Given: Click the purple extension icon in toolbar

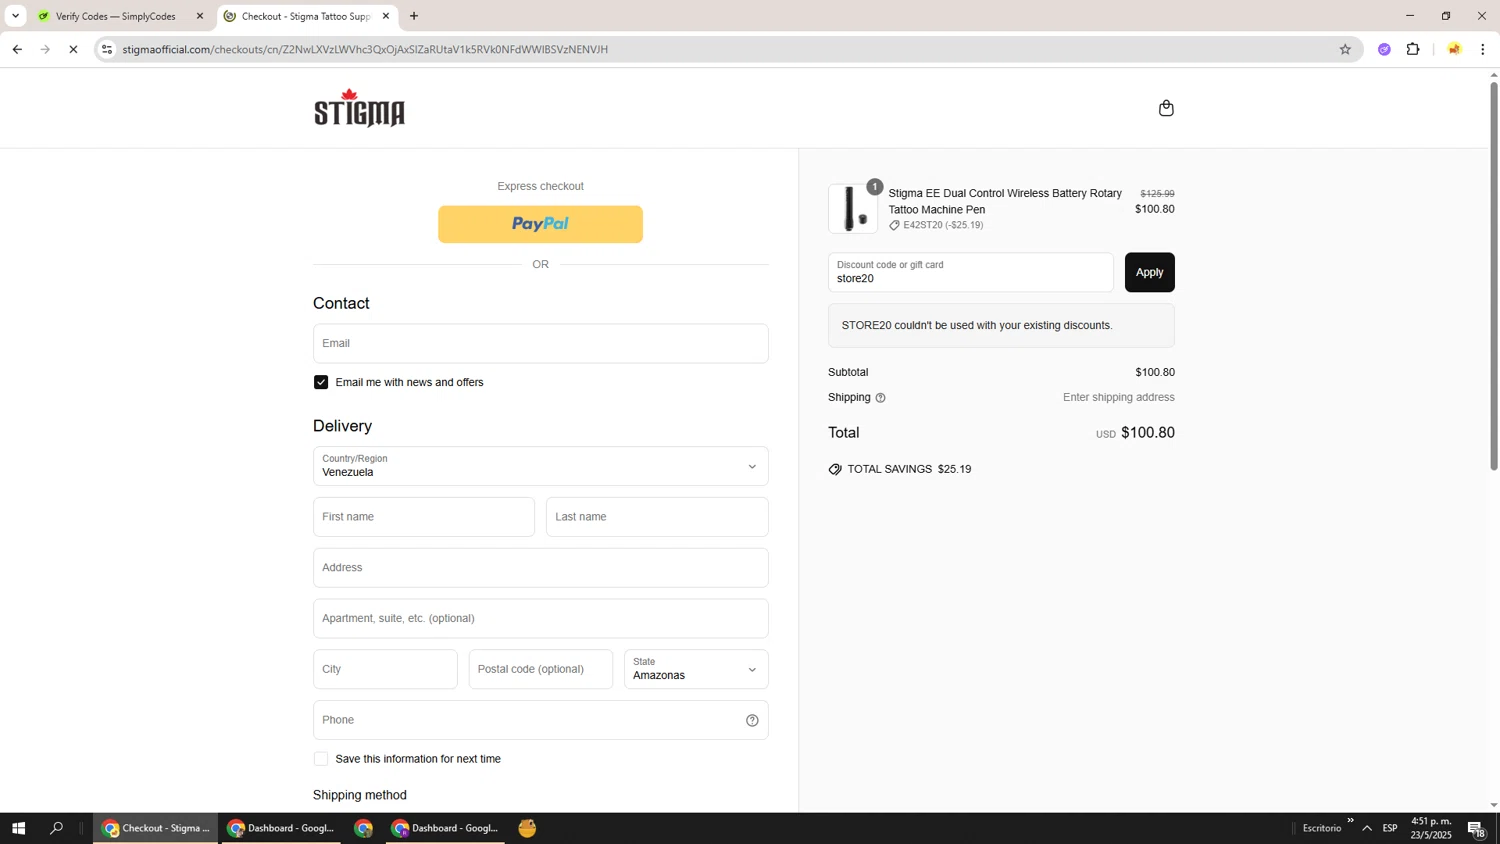Looking at the screenshot, I should point(1384,49).
